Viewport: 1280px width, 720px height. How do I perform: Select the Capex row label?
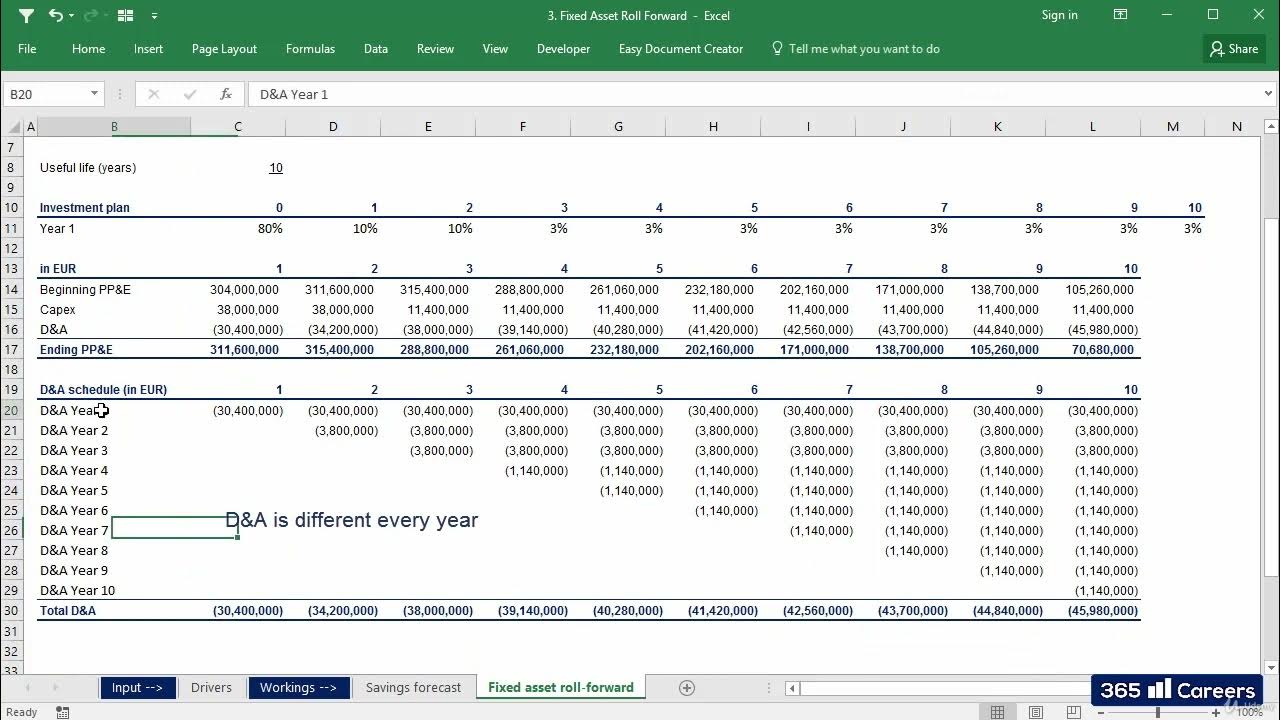[58, 310]
